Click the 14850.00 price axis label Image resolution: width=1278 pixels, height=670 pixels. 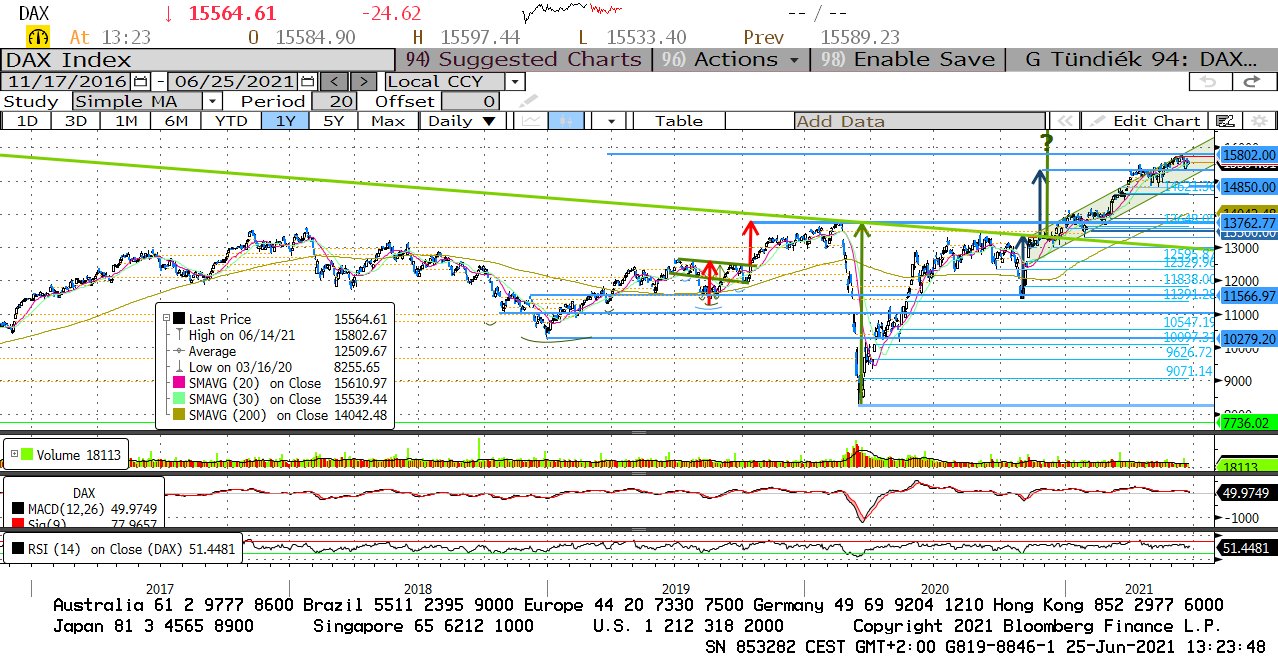click(x=1247, y=187)
